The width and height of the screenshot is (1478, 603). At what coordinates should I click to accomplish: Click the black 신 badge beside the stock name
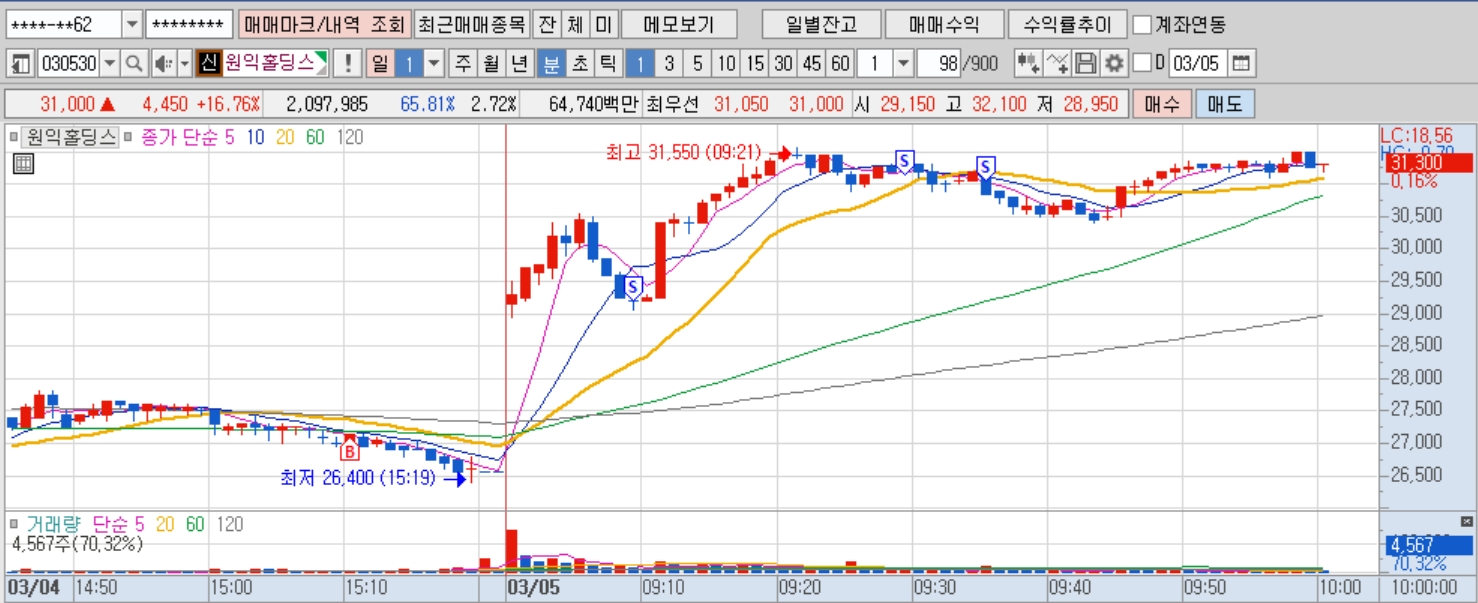pyautogui.click(x=207, y=64)
